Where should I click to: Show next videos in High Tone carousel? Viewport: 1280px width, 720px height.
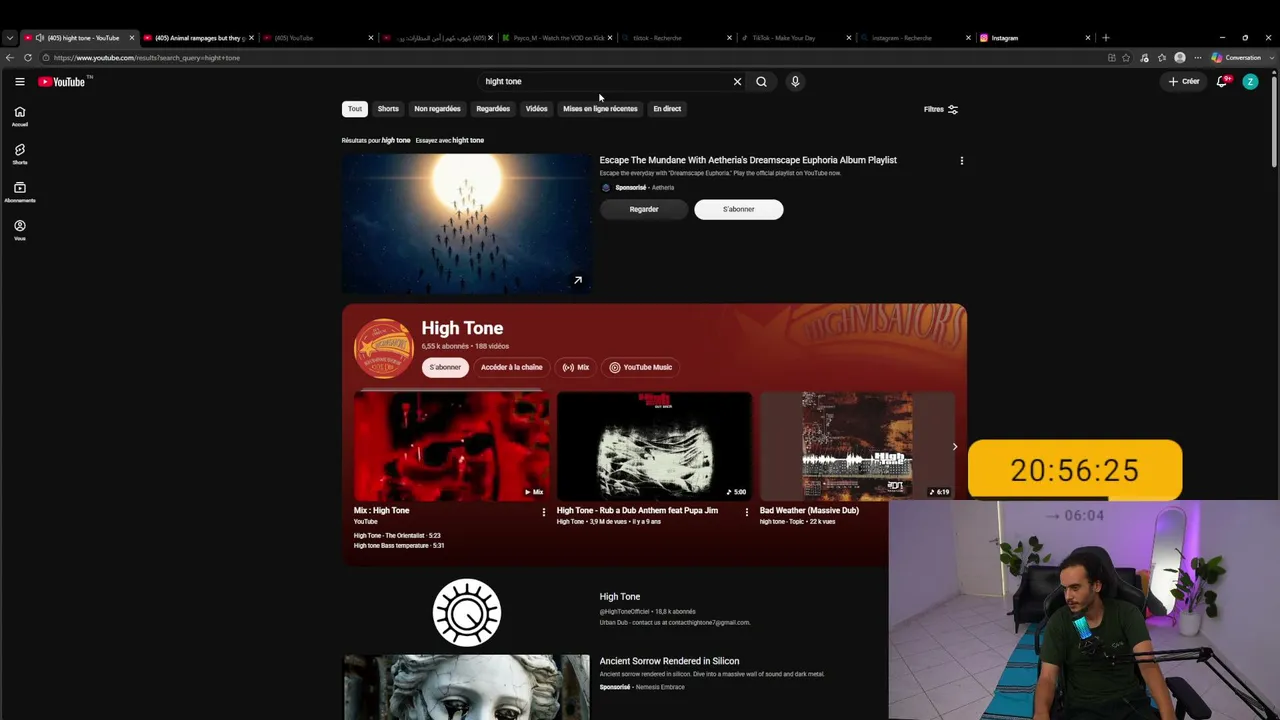pos(955,447)
